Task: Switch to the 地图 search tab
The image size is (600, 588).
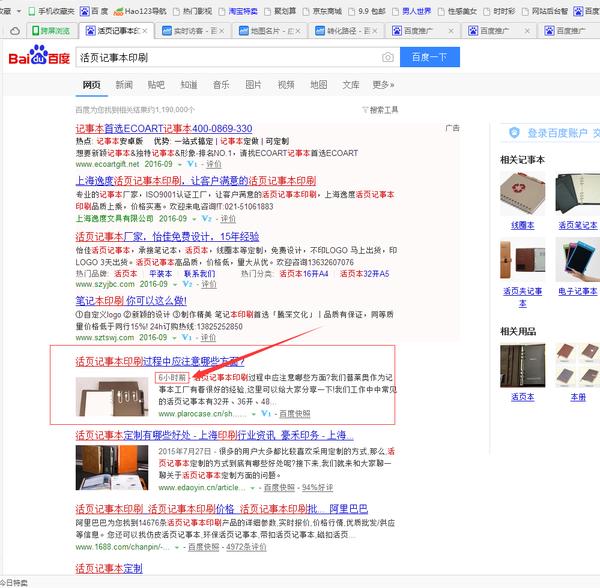Action: 318,85
